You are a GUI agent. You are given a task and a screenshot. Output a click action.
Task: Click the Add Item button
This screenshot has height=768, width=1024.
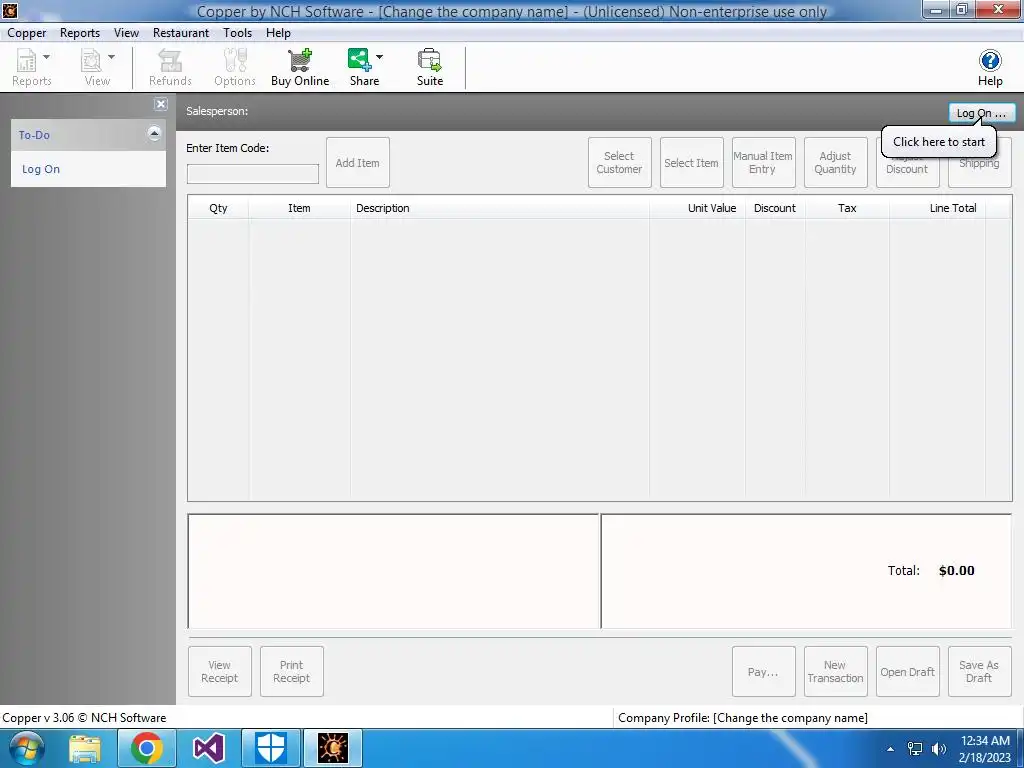point(357,163)
